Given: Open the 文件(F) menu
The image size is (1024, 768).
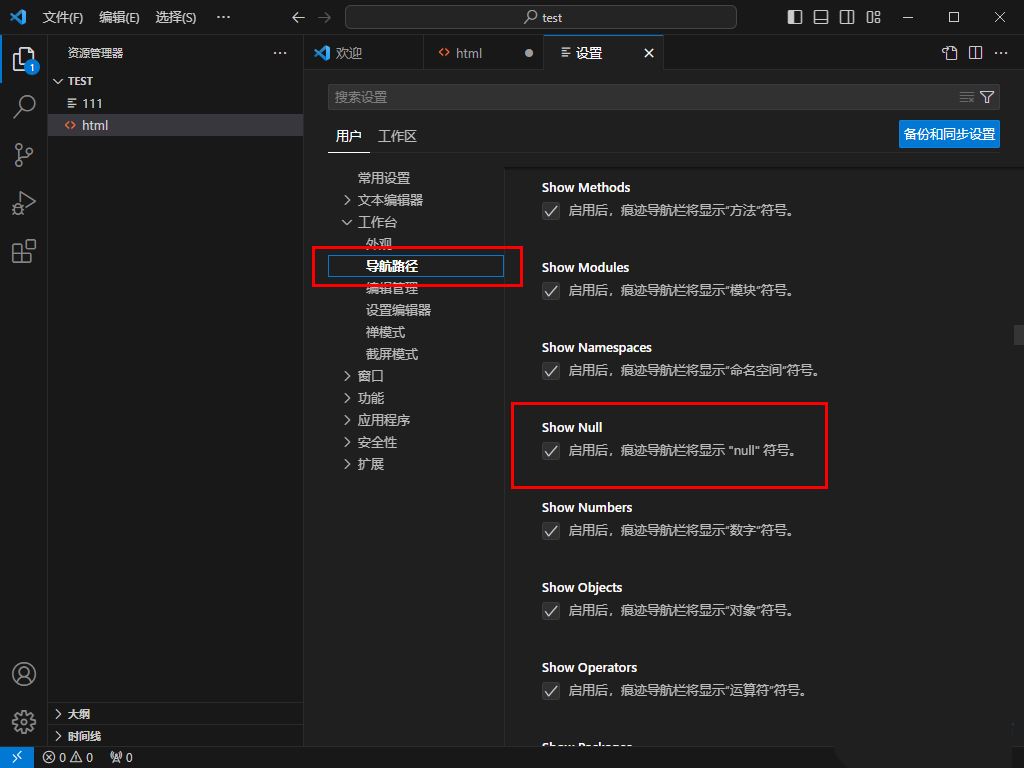Looking at the screenshot, I should tap(62, 17).
